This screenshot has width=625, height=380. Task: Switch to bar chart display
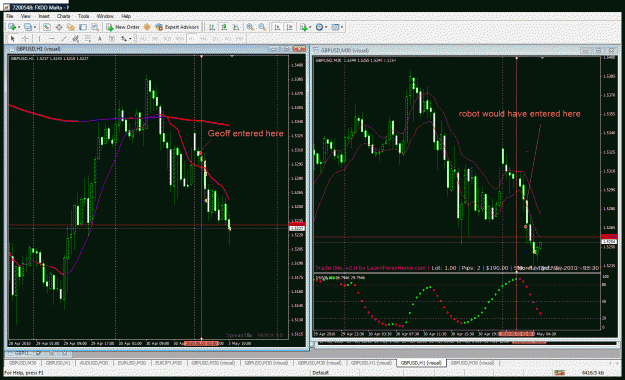click(x=212, y=27)
